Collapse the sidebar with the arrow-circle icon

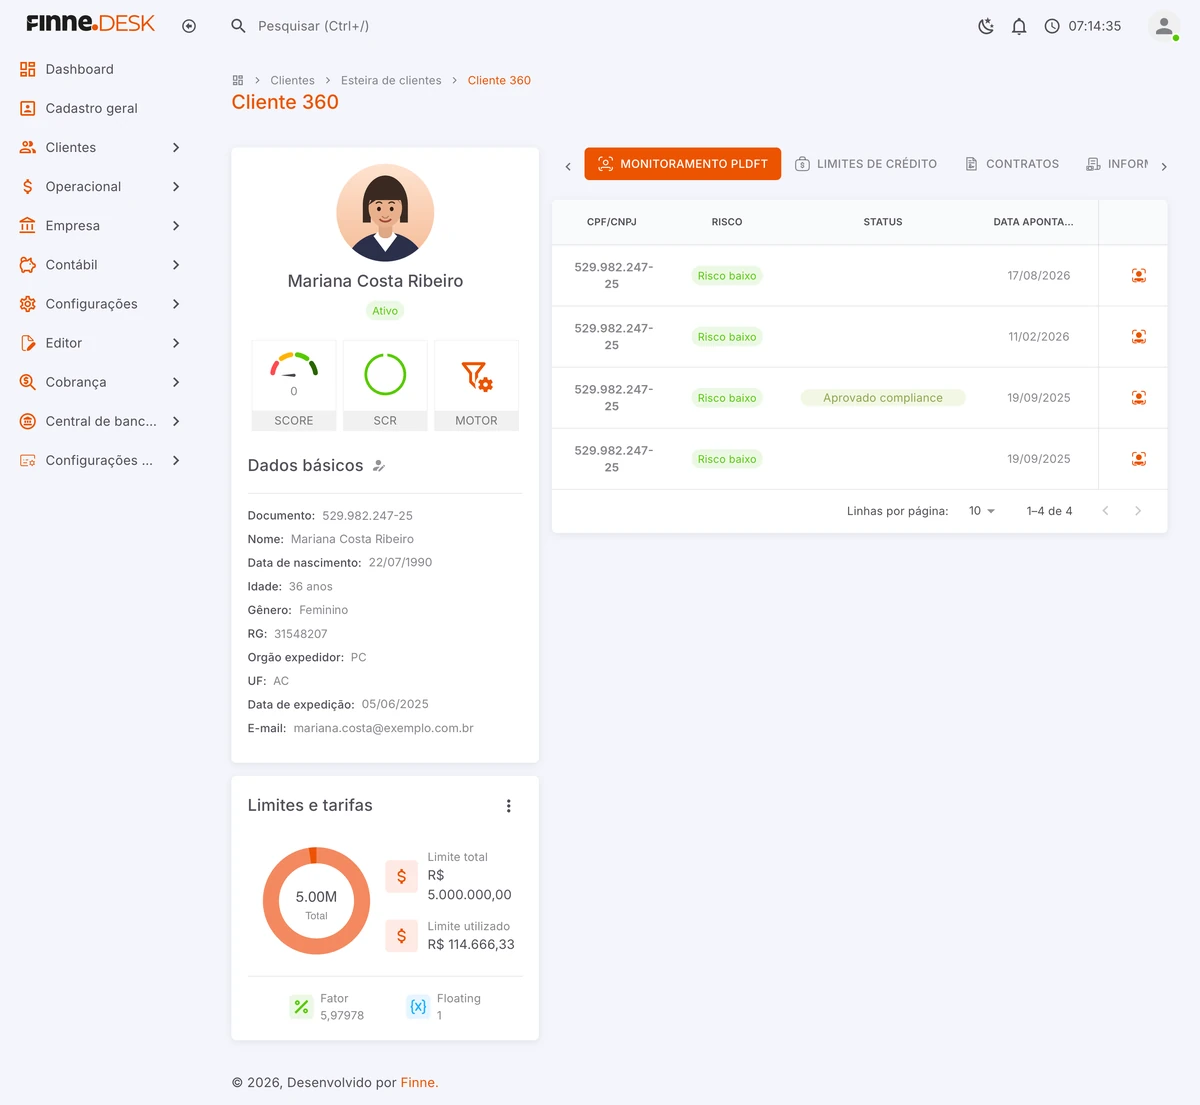pyautogui.click(x=189, y=26)
